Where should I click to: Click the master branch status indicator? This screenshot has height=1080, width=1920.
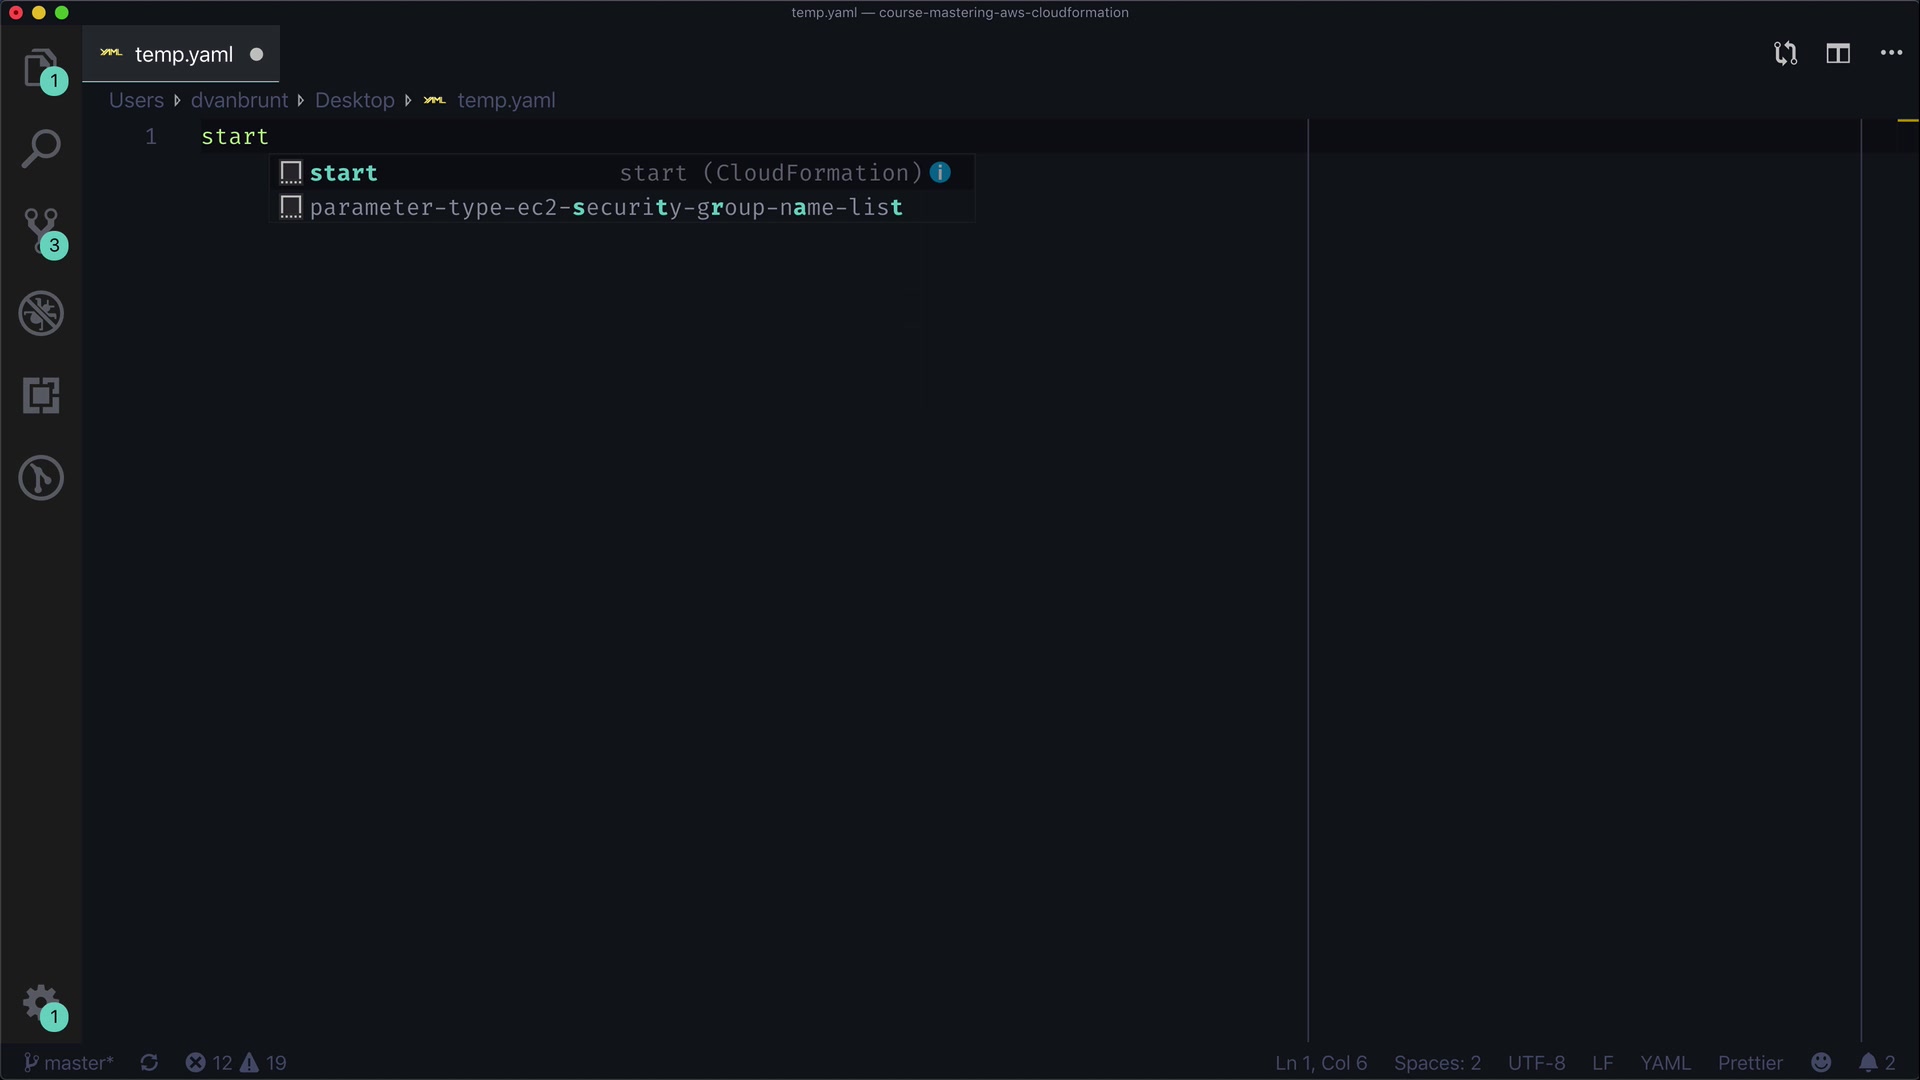click(68, 1063)
